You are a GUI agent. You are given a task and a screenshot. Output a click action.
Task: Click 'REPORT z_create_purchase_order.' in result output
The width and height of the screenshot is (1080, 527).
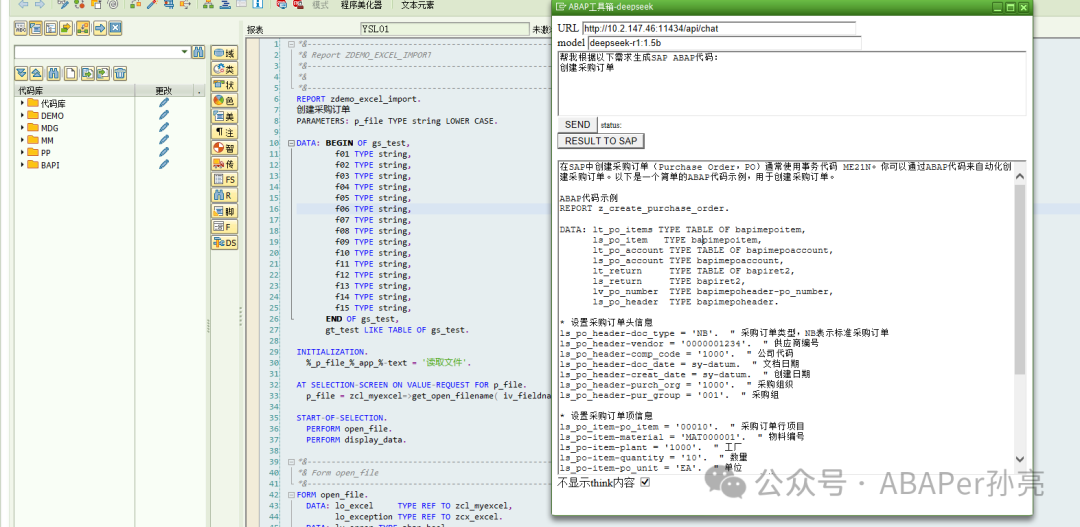pyautogui.click(x=644, y=208)
